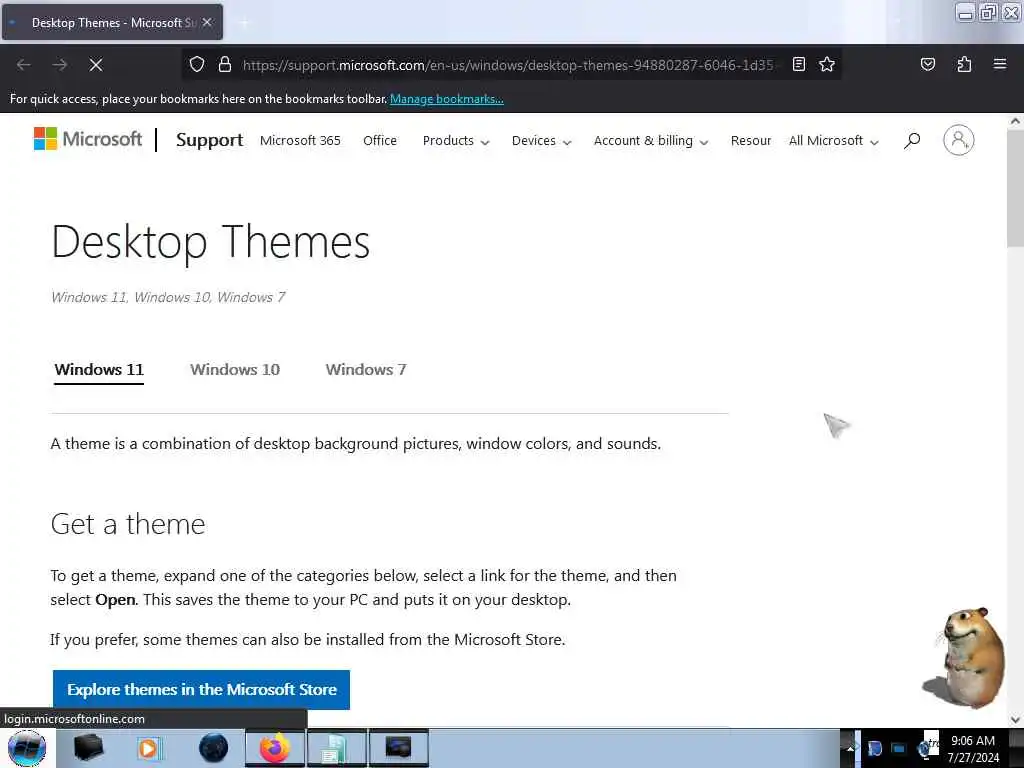Switch to Firefox in the taskbar
This screenshot has width=1024, height=768.
(x=274, y=748)
